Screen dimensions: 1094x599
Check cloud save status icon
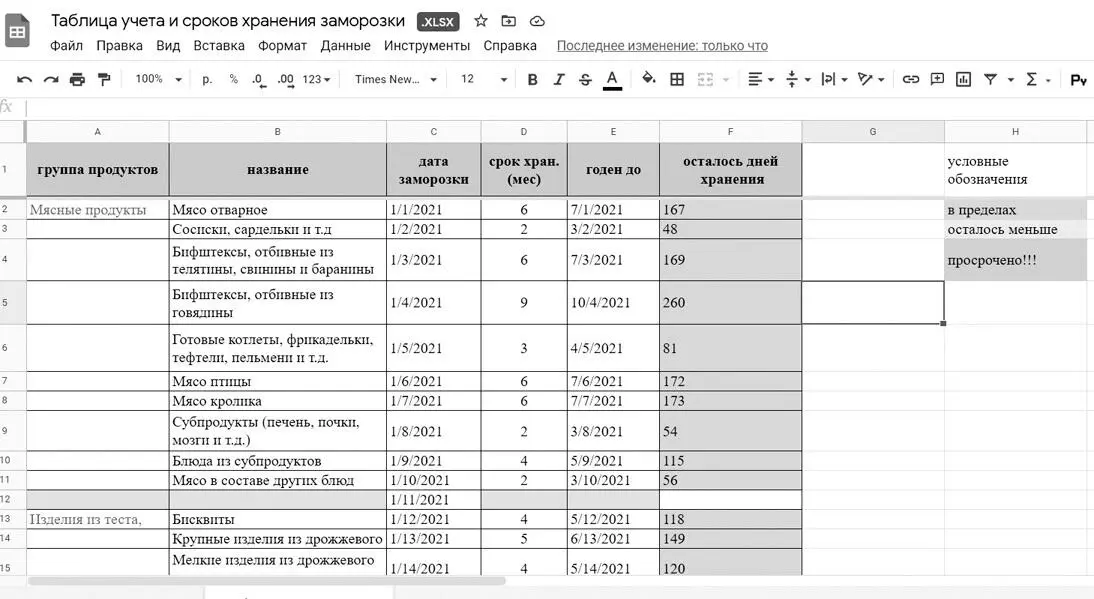(537, 21)
